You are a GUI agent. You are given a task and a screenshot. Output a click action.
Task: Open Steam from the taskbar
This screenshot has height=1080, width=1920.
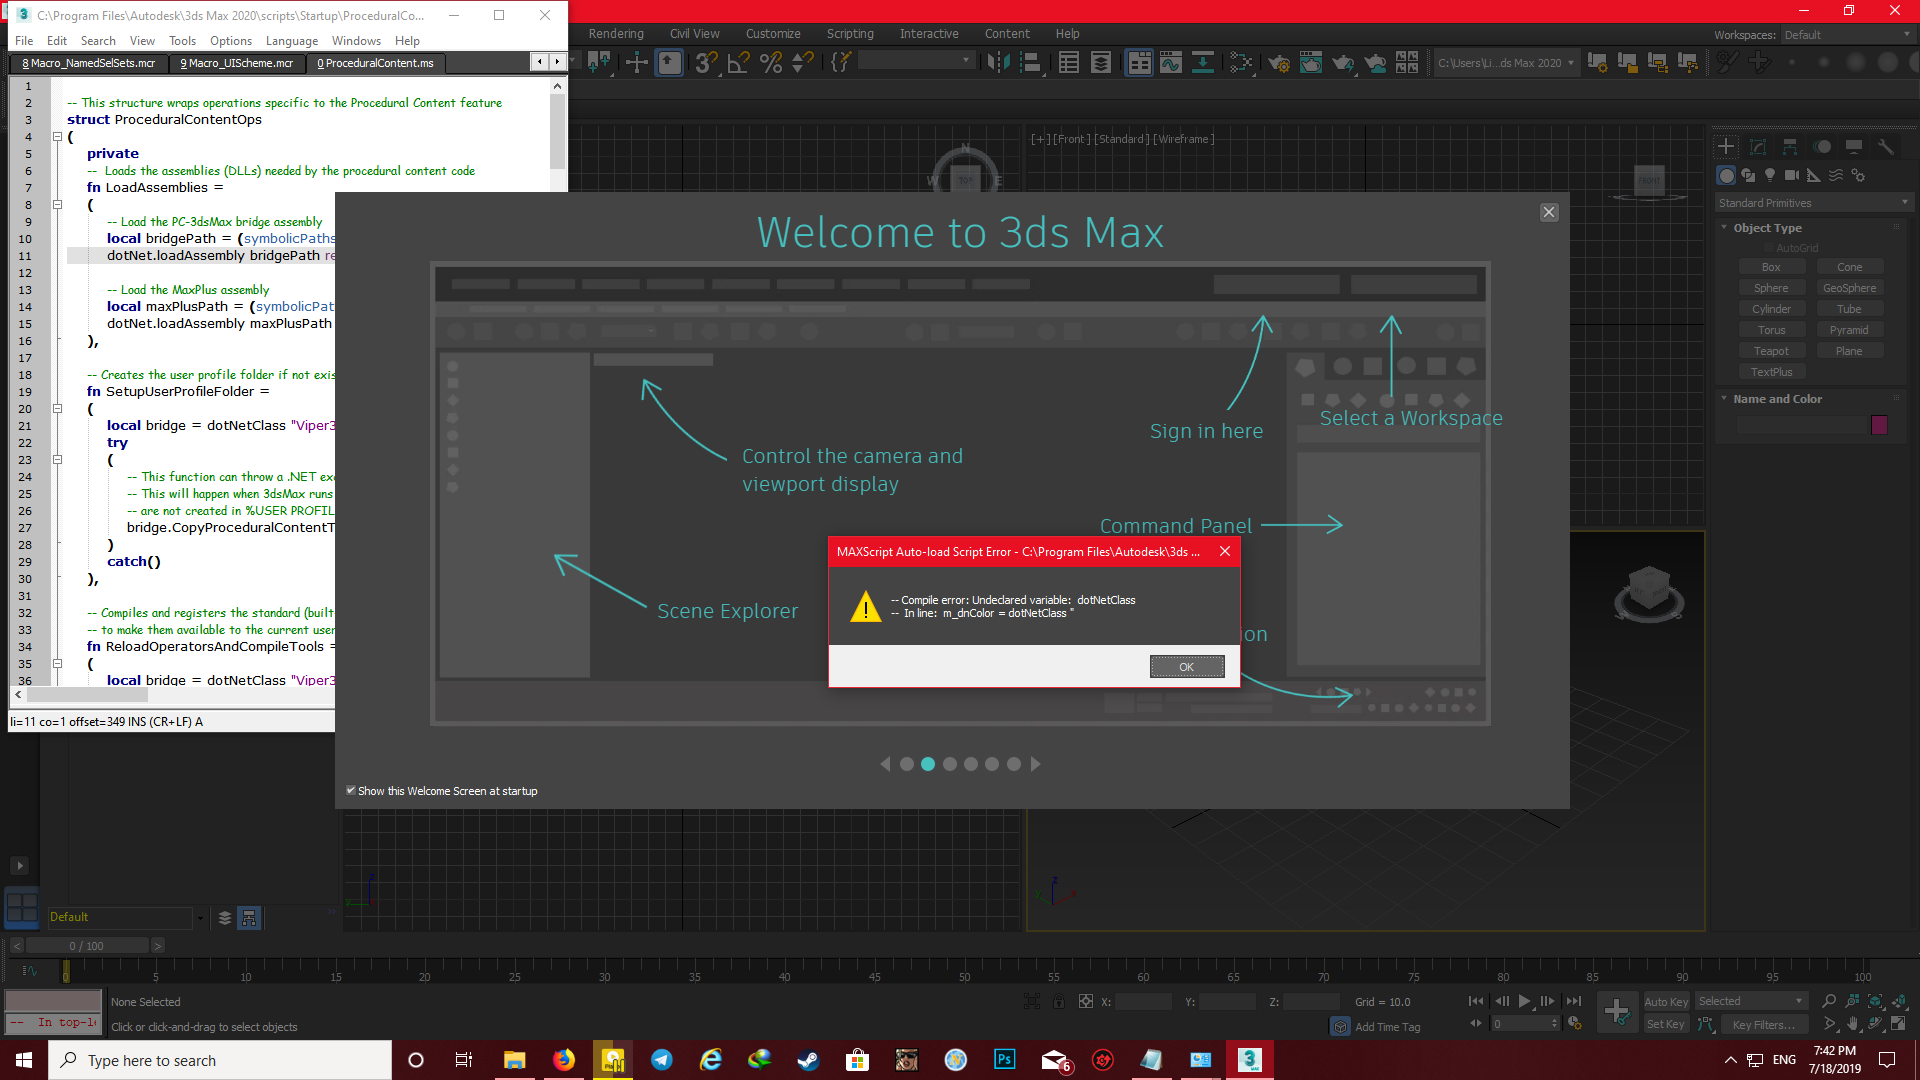(808, 1060)
